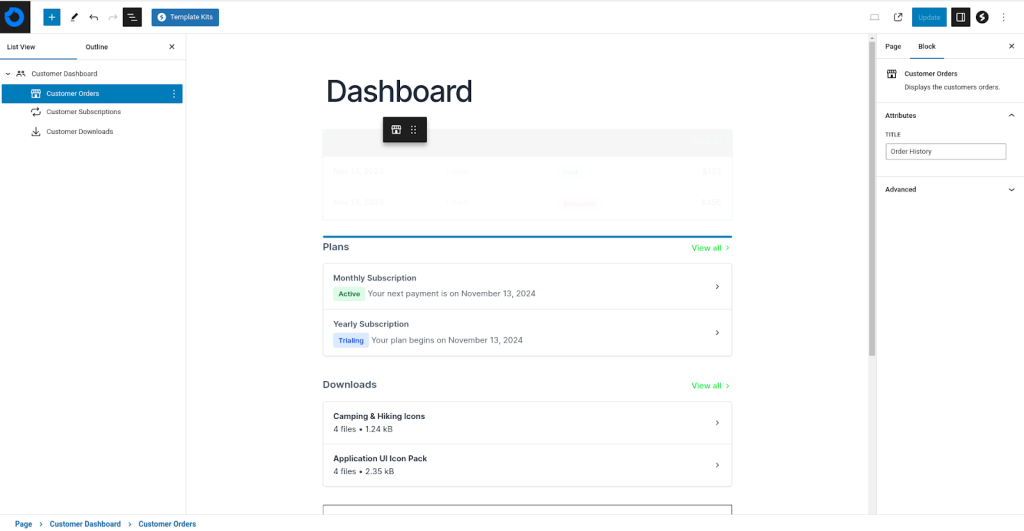Switch to the Page tab in sidebar
This screenshot has width=1024, height=531.
tap(893, 47)
